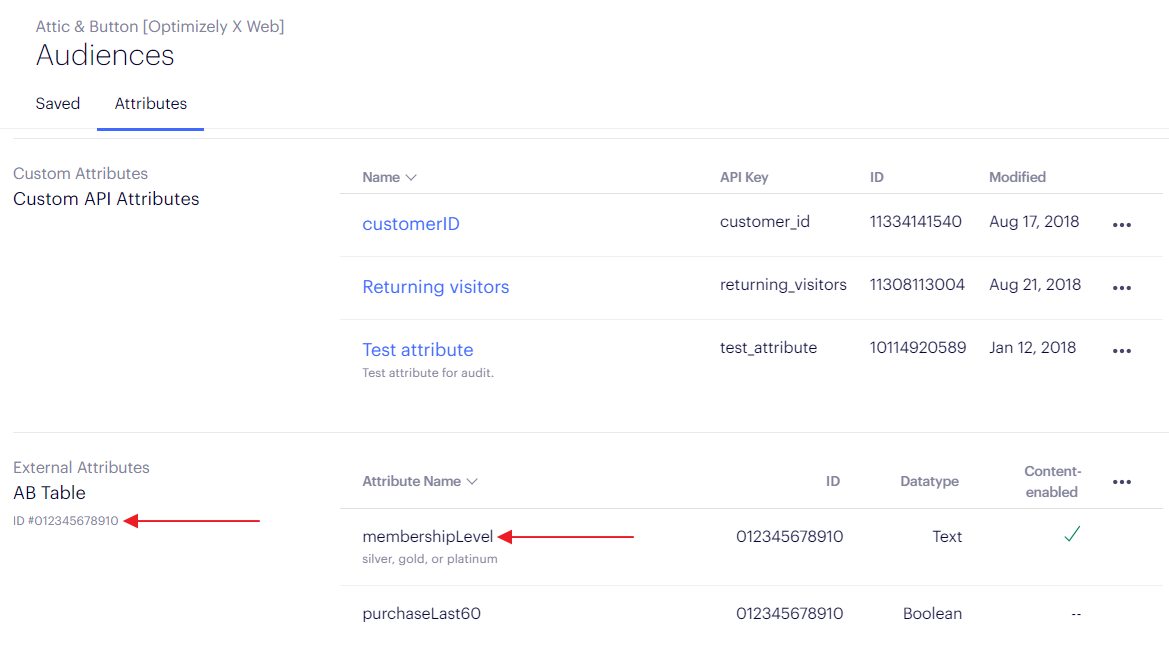Viewport: 1169px width, 660px height.
Task: Click the content-enabled checkmark for membershipLevel
Action: (x=1072, y=535)
